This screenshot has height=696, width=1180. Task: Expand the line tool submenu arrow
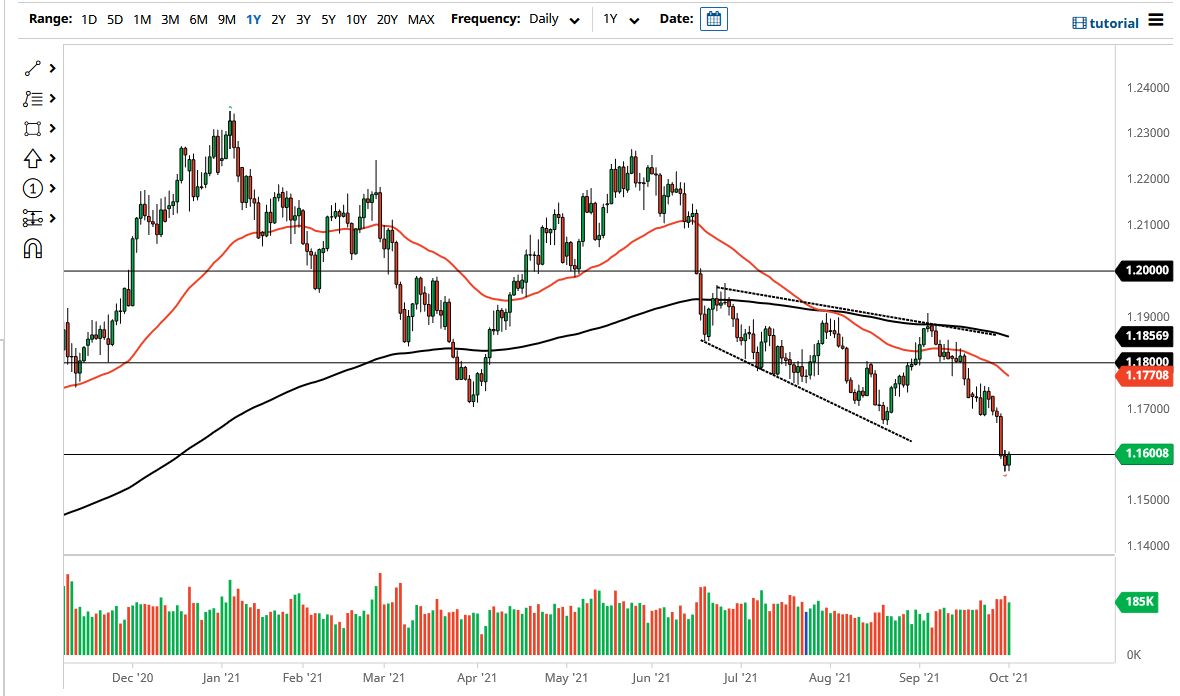(x=53, y=68)
